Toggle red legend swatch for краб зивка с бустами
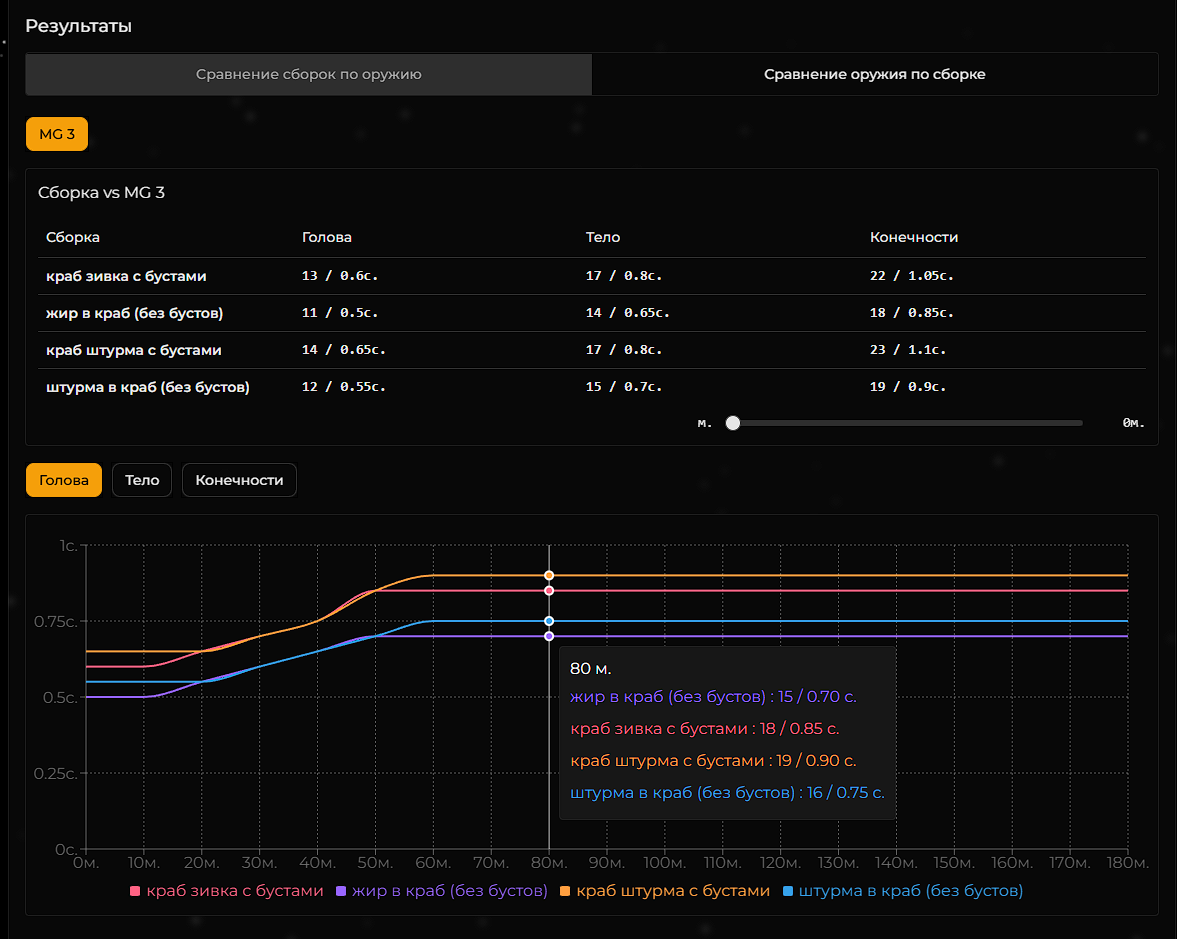The image size is (1177, 939). [135, 891]
